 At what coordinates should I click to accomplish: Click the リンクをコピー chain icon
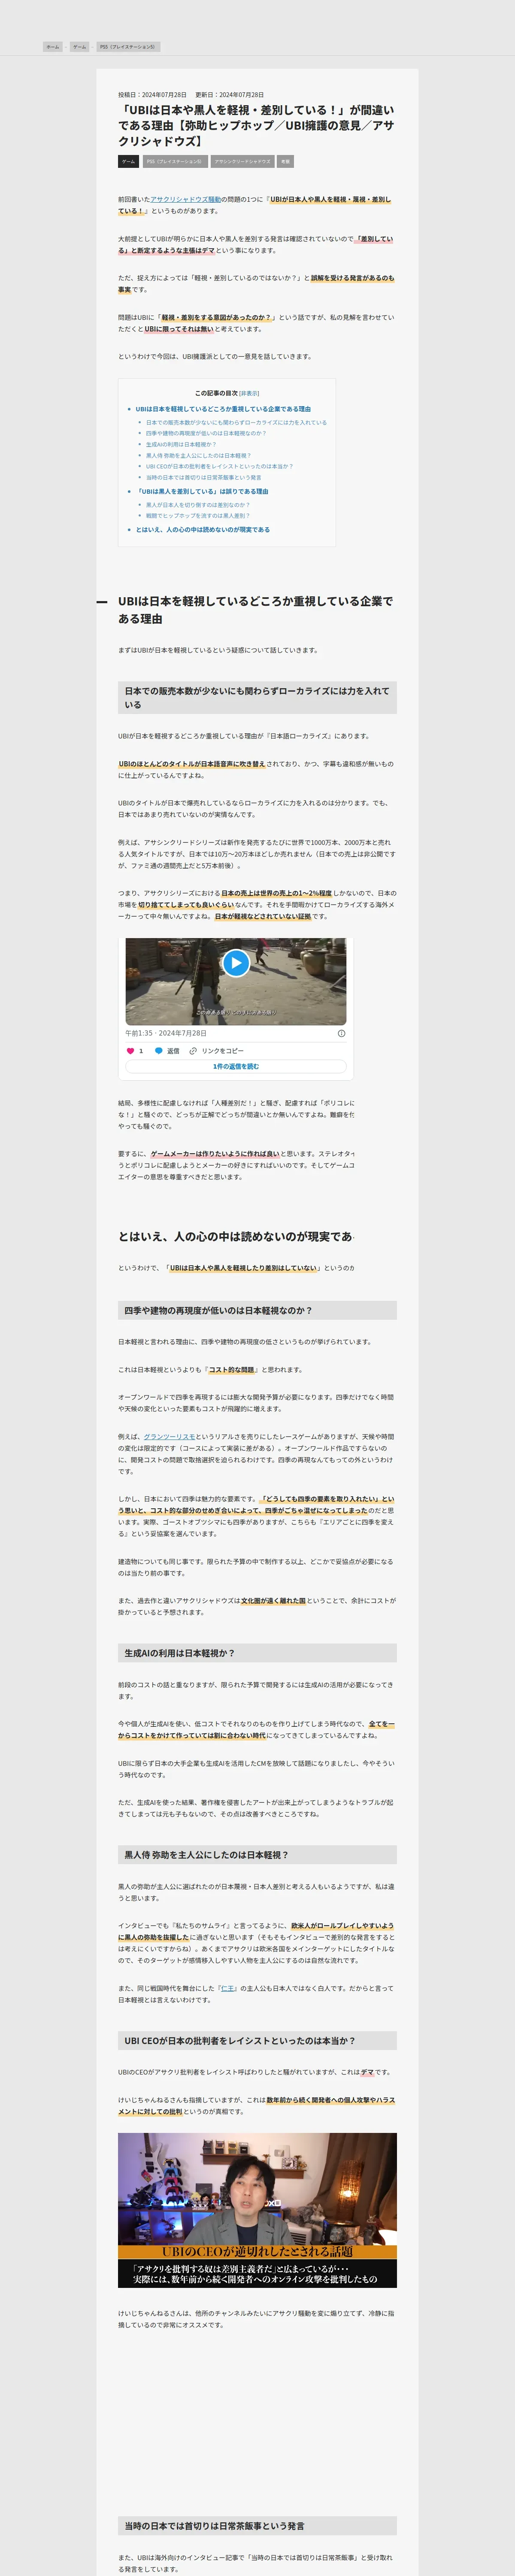tap(193, 1051)
